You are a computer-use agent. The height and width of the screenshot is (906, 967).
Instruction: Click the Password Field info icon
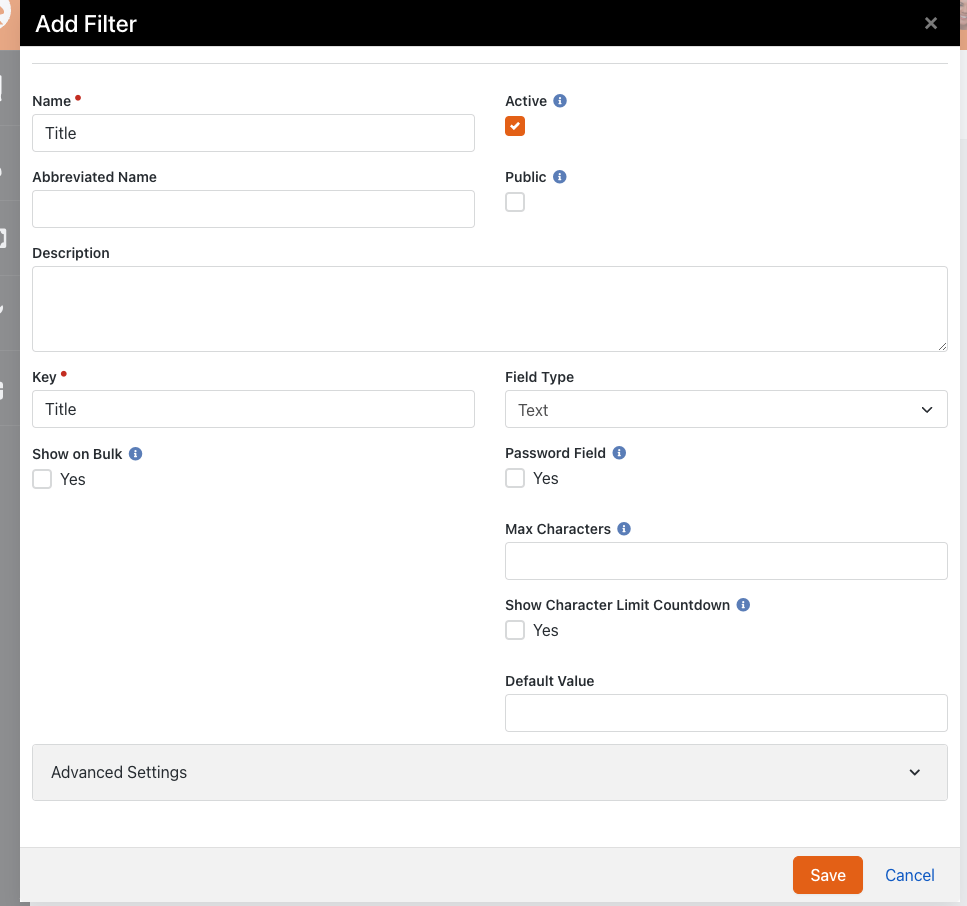pos(619,453)
